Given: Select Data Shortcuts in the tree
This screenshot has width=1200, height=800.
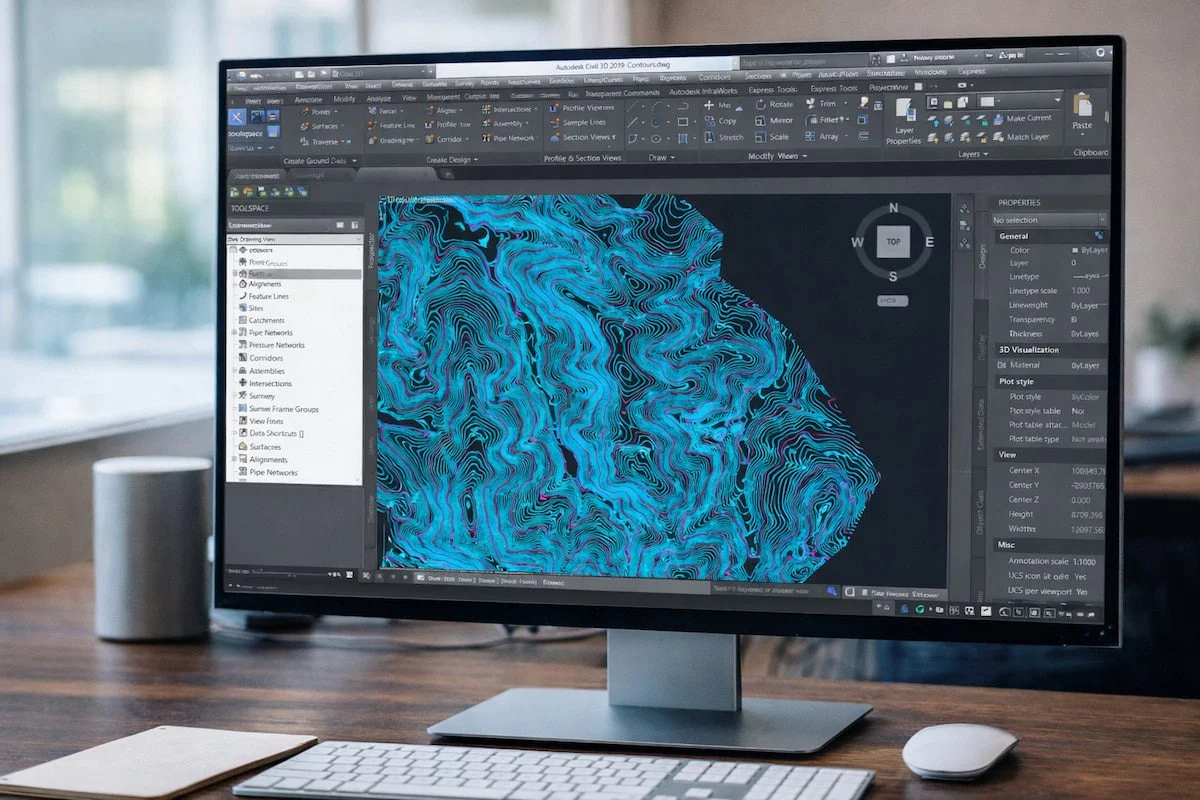Looking at the screenshot, I should (x=276, y=434).
